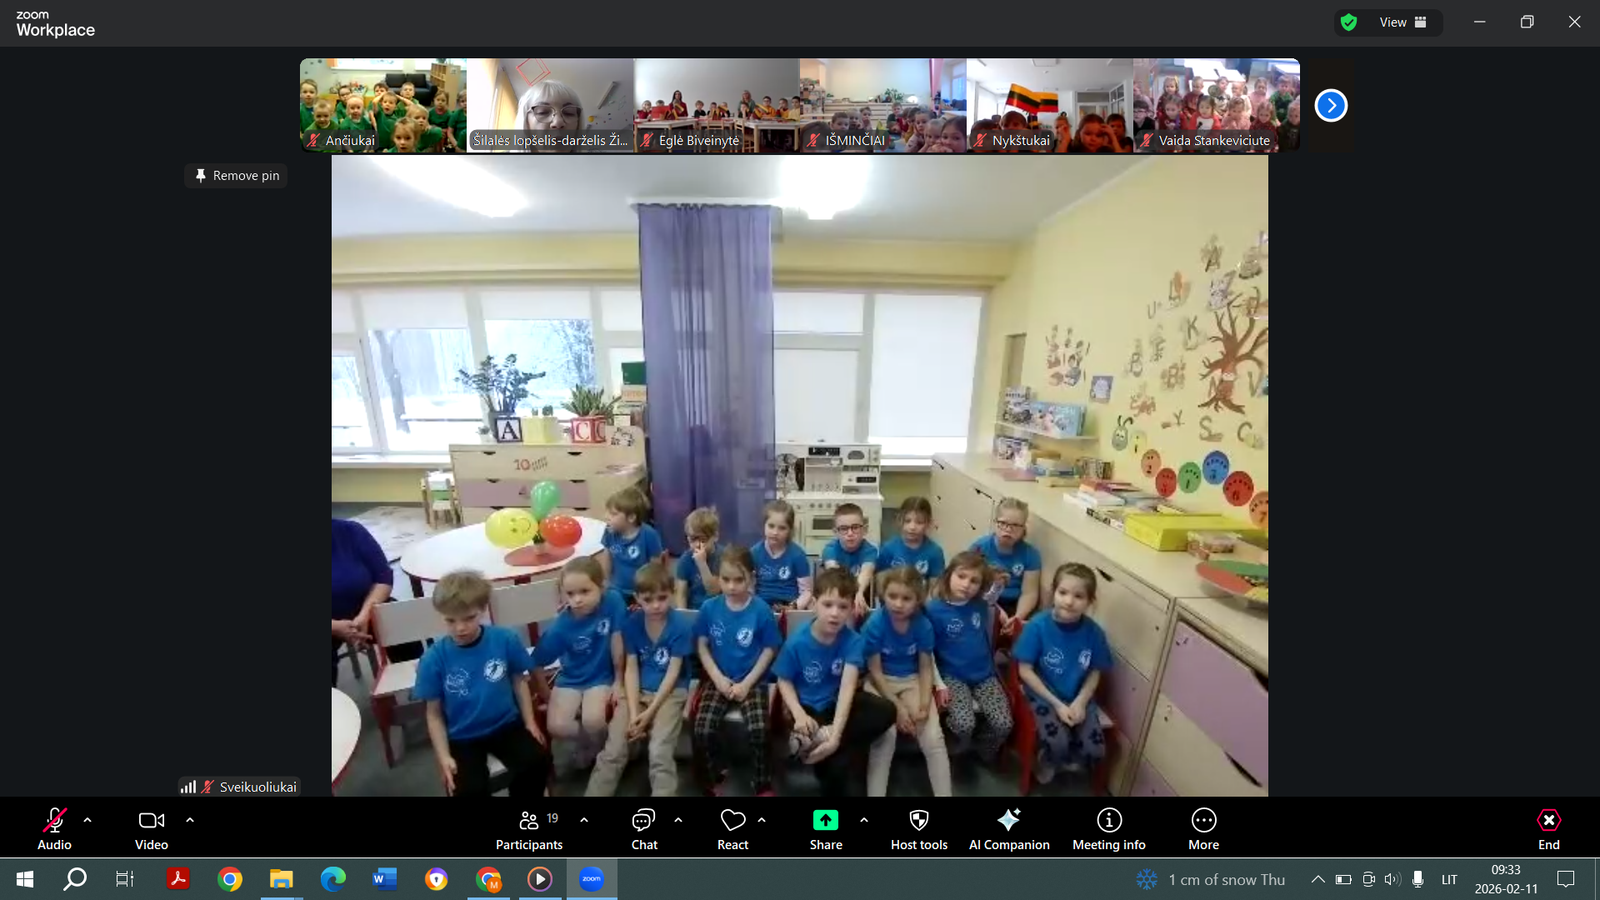Viewport: 1600px width, 900px height.
Task: Open Host tools shield icon
Action: coord(919,829)
